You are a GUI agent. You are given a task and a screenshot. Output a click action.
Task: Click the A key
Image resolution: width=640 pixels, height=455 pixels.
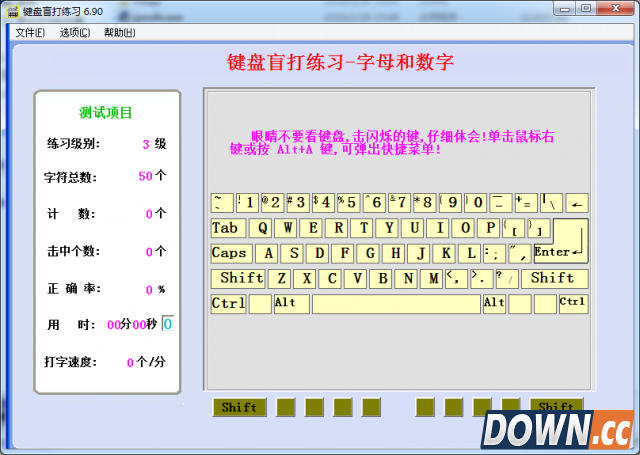[x=267, y=253]
